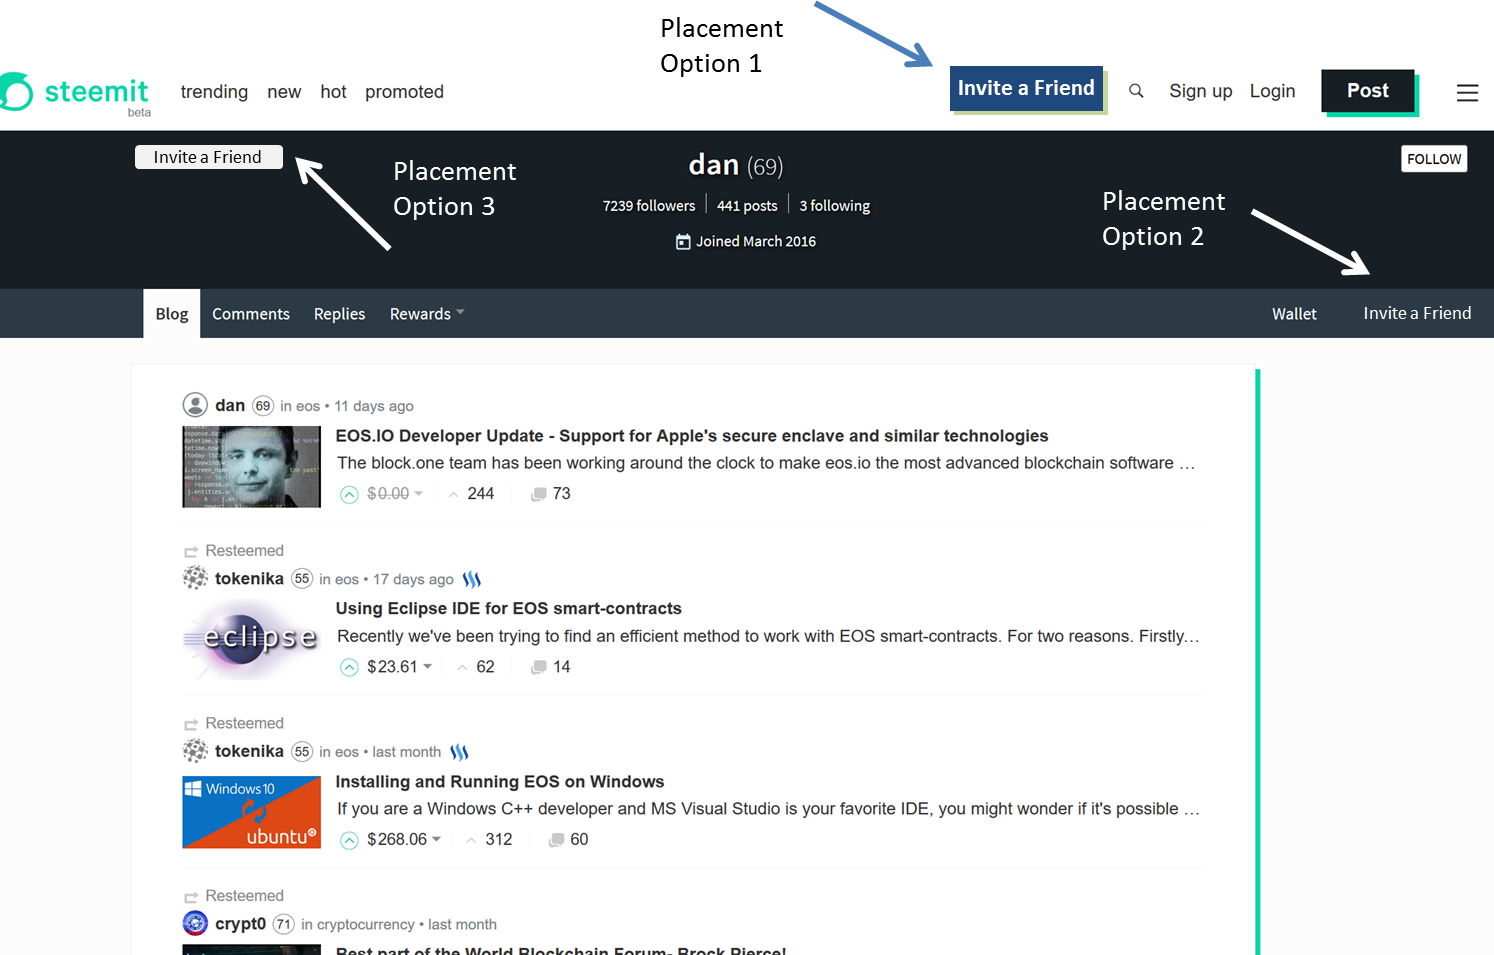Open the Rewards dropdown menu
Screen dimensions: 1494x955
tap(427, 314)
